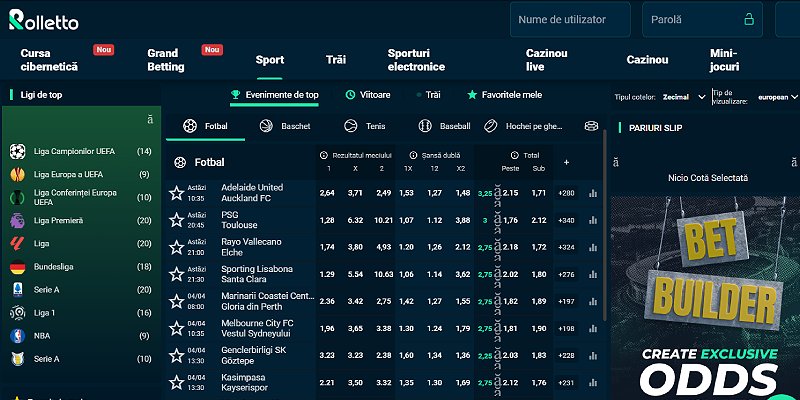Switch to the Viitoare tab
800x400 pixels.
368,95
